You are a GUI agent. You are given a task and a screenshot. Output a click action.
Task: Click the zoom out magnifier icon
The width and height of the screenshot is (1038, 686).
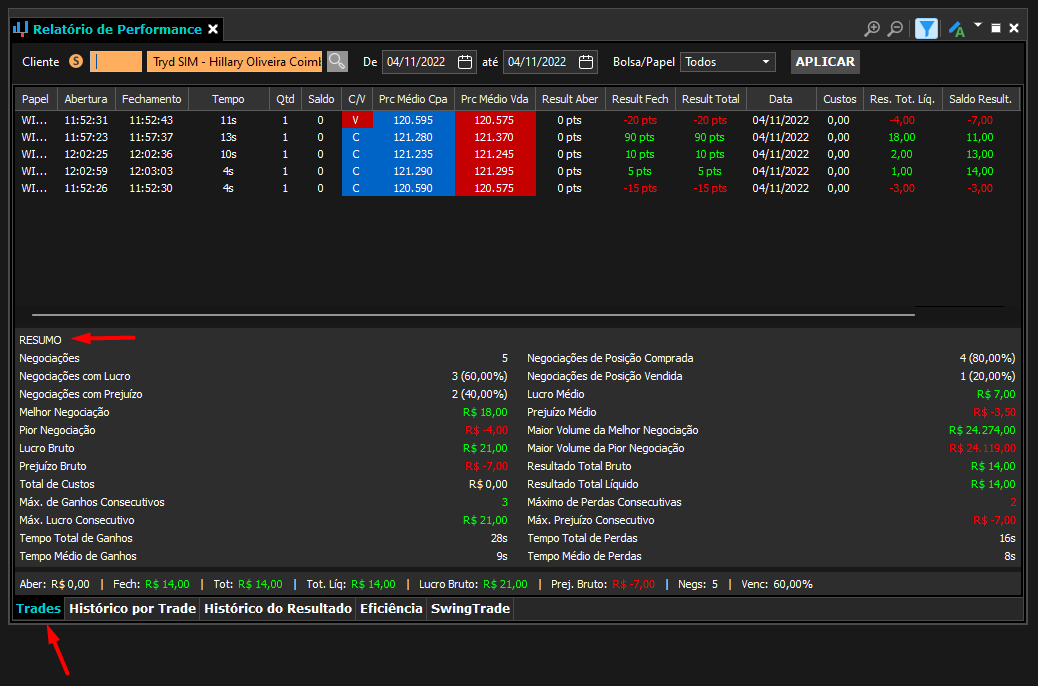pyautogui.click(x=895, y=28)
